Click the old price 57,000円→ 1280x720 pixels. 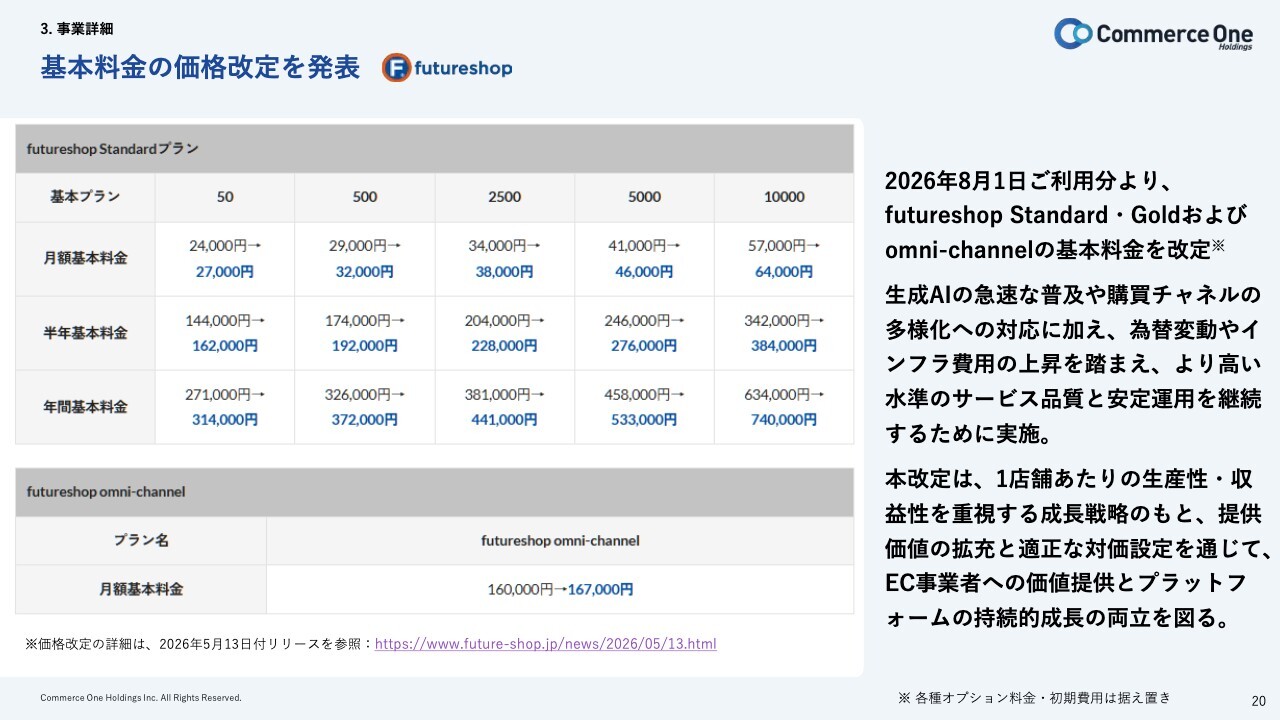(784, 245)
